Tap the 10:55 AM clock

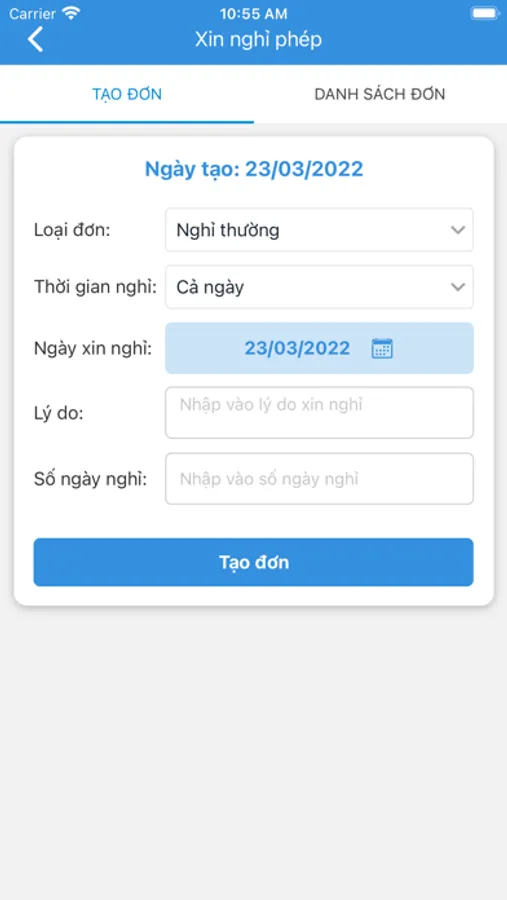pyautogui.click(x=253, y=13)
